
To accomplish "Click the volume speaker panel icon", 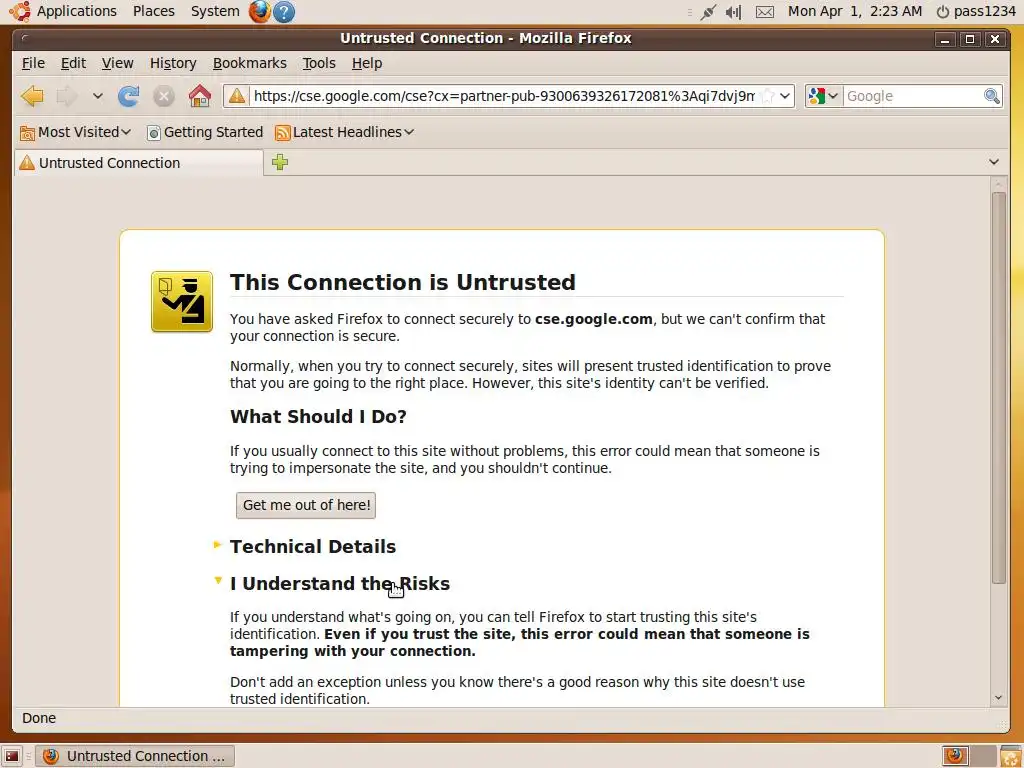I will [733, 12].
